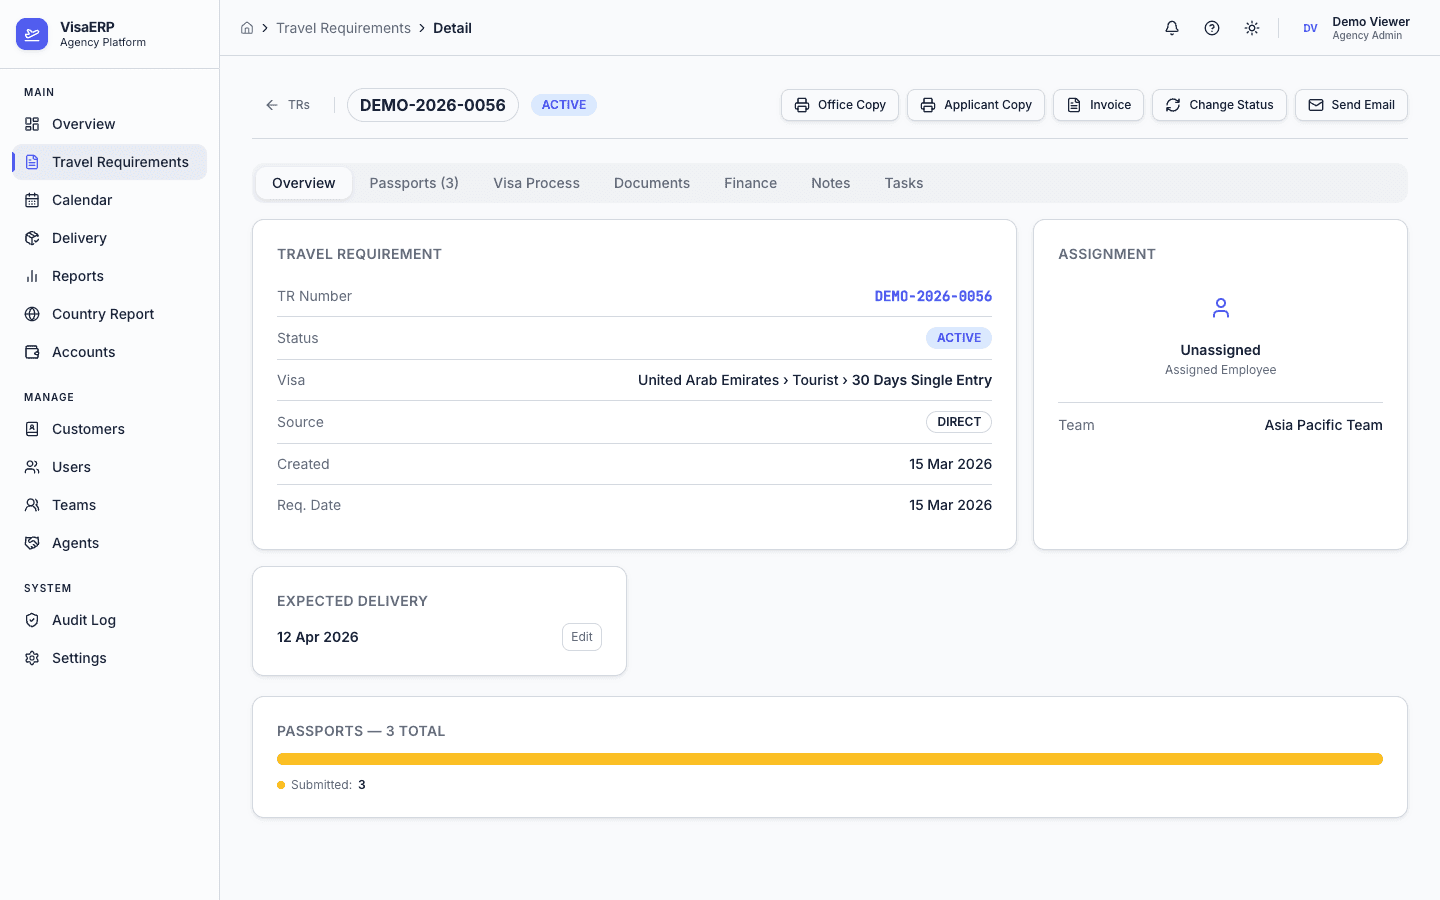Click the passports submission progress bar
The height and width of the screenshot is (900, 1440).
(829, 759)
